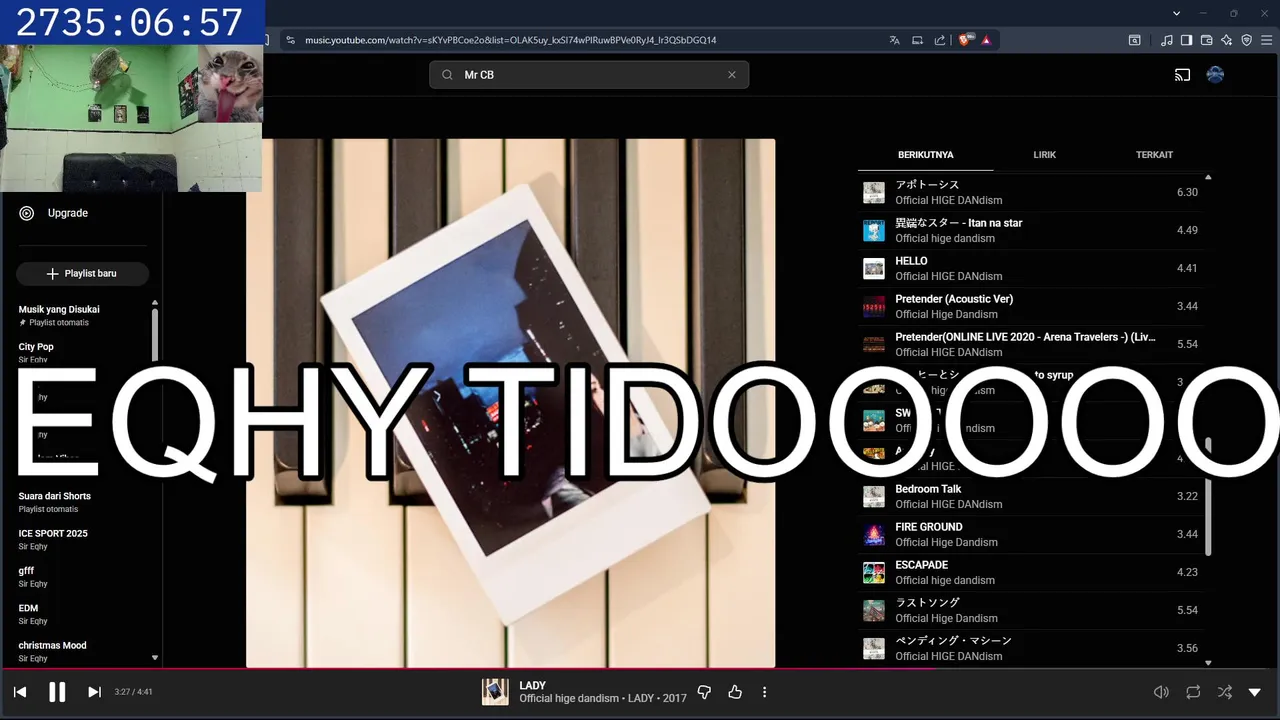
Task: Dislike the song LADY
Action: (x=704, y=692)
